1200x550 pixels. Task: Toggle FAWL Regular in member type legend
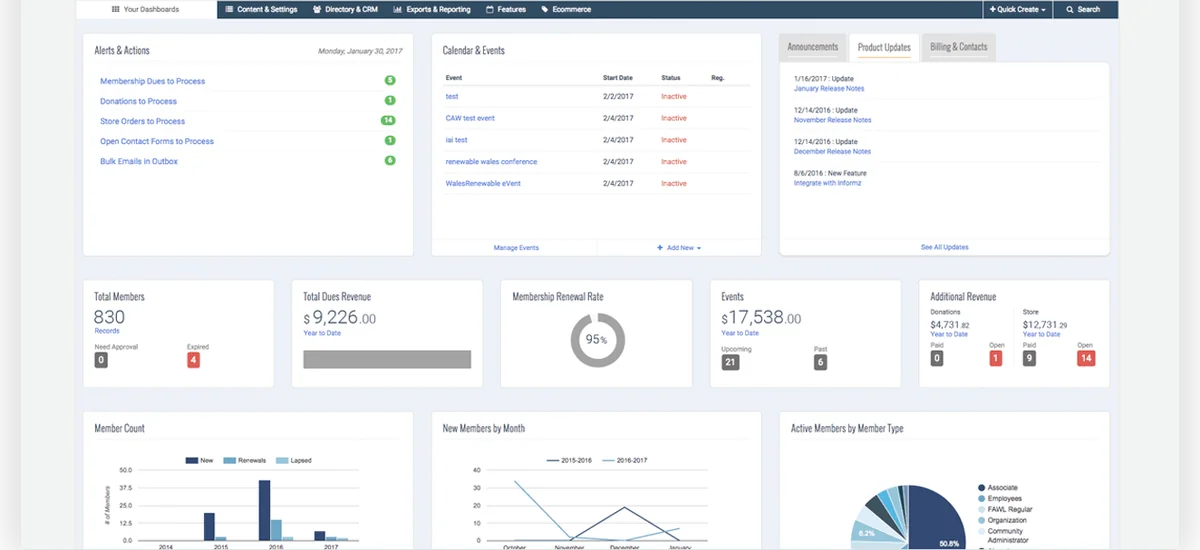tap(1004, 509)
